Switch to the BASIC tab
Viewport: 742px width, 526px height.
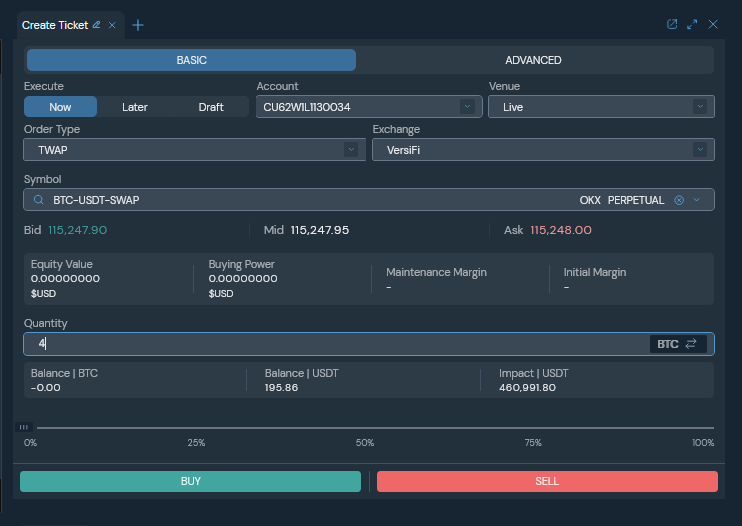[191, 60]
